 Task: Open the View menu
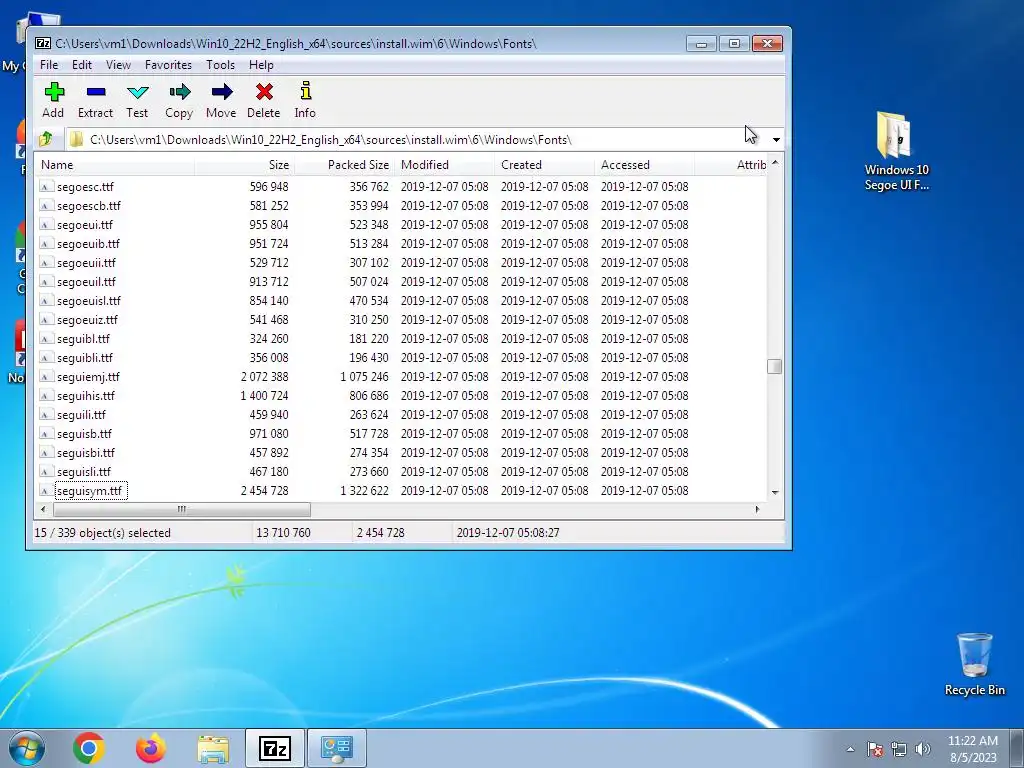tap(118, 65)
